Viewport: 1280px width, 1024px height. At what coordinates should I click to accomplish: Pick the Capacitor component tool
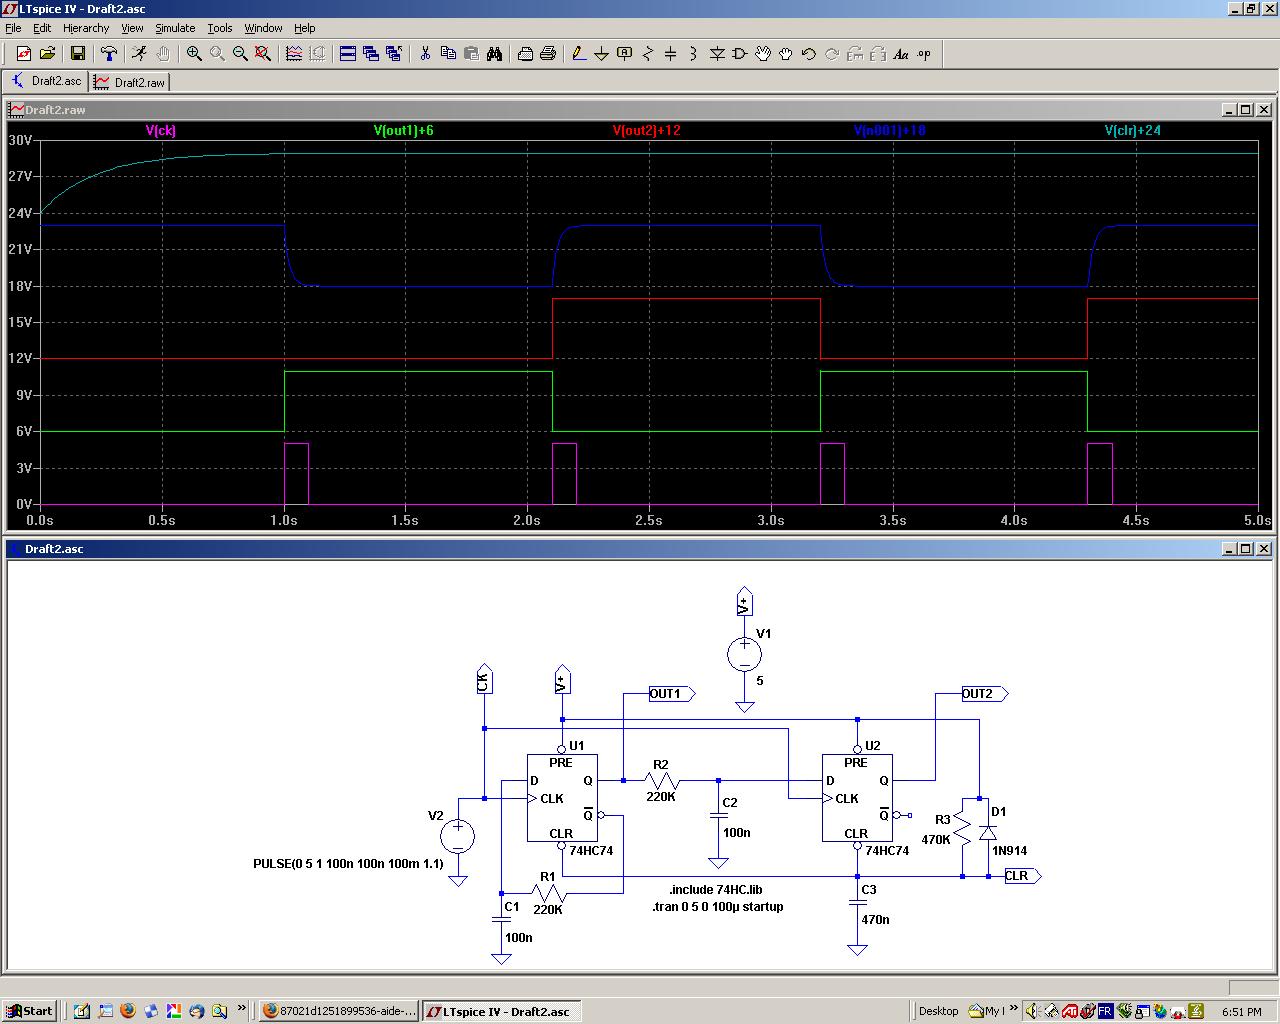point(670,54)
